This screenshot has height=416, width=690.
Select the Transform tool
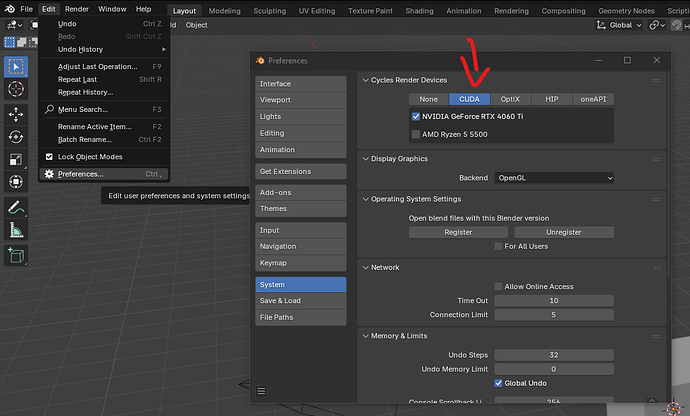(x=16, y=181)
